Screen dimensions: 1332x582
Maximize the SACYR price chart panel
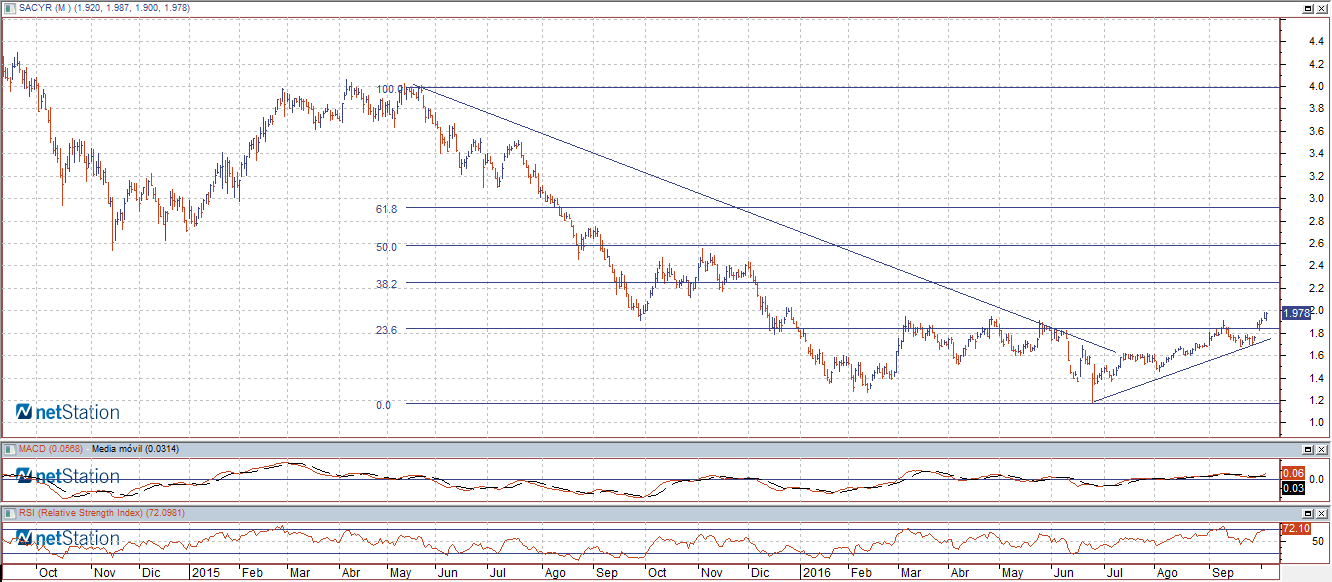click(x=1307, y=8)
